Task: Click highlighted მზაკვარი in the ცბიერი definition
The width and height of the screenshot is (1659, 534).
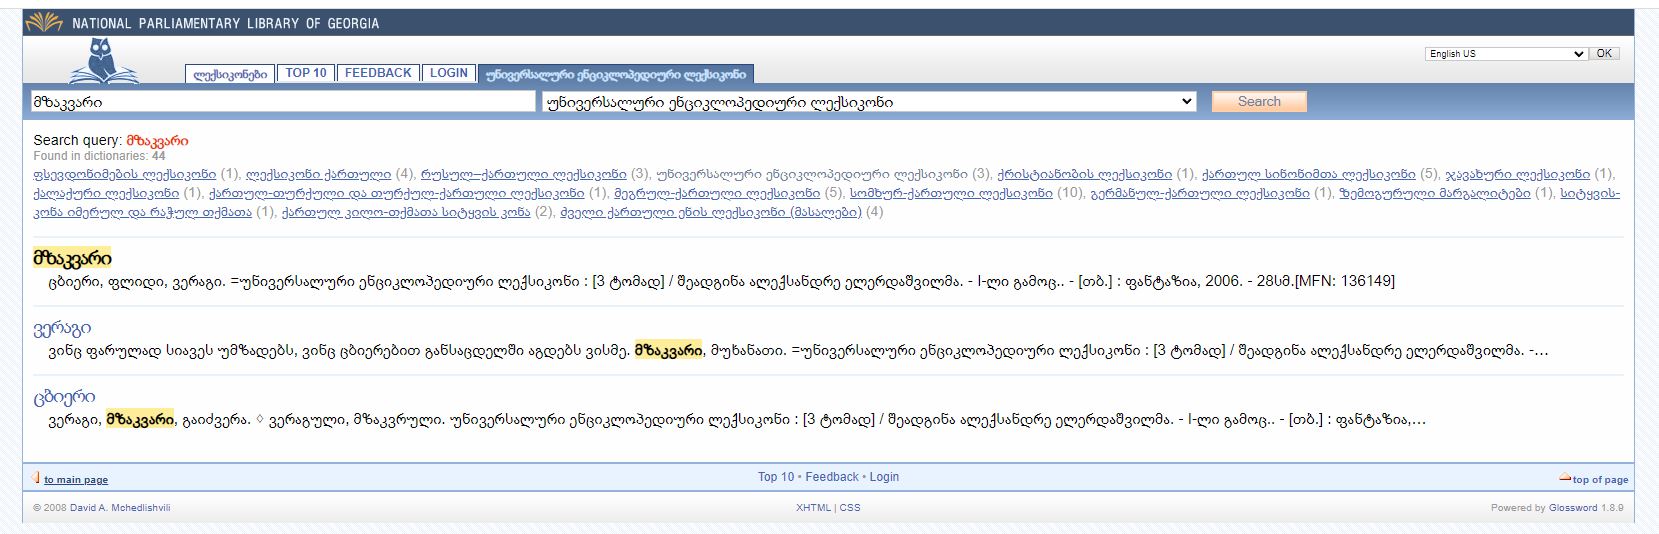Action: [140, 420]
